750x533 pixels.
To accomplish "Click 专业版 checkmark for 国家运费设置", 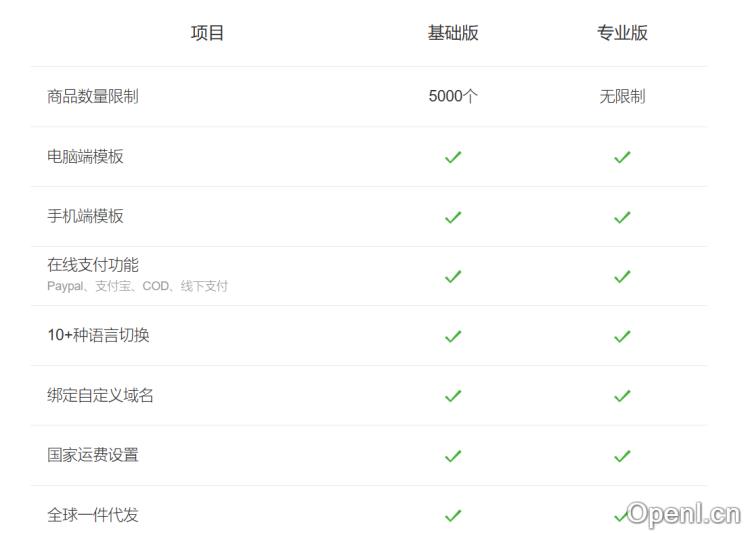I will (622, 456).
